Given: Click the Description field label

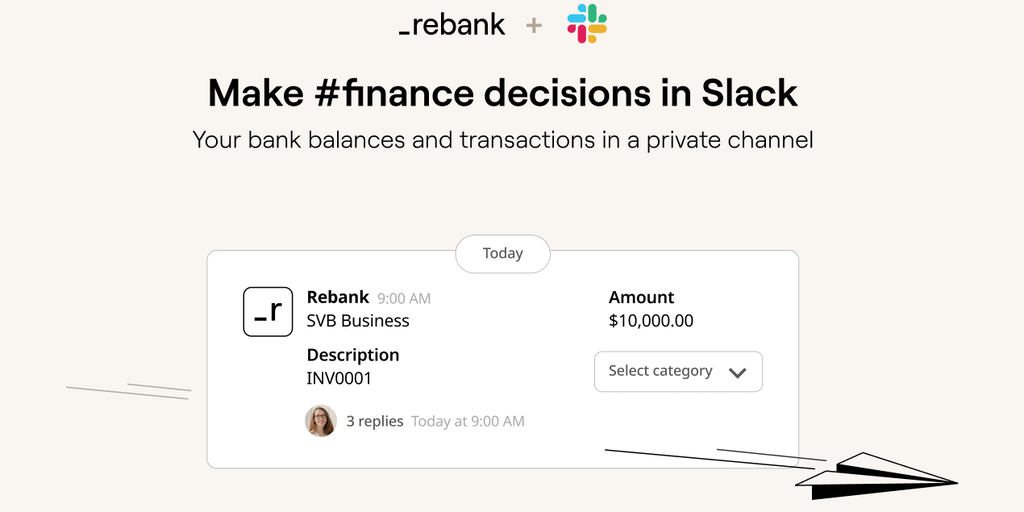Looking at the screenshot, I should (x=353, y=355).
